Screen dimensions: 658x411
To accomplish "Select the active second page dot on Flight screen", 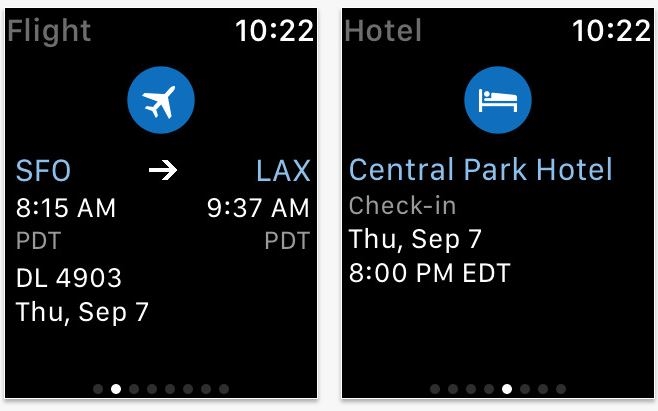I will pos(116,389).
